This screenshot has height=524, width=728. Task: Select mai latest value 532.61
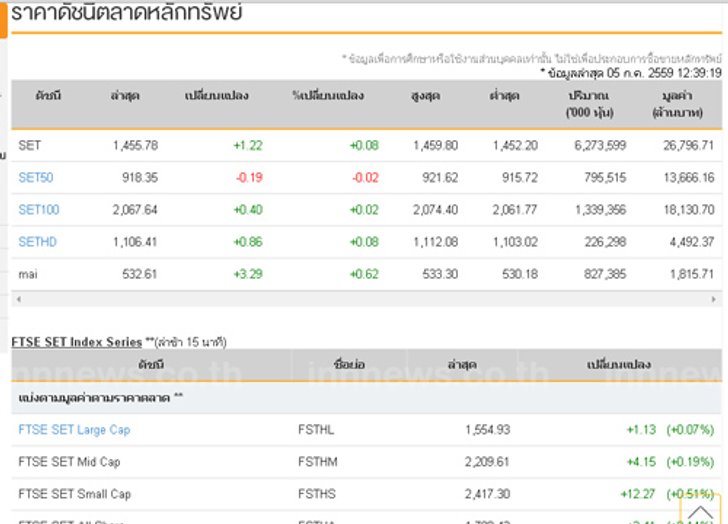click(140, 274)
